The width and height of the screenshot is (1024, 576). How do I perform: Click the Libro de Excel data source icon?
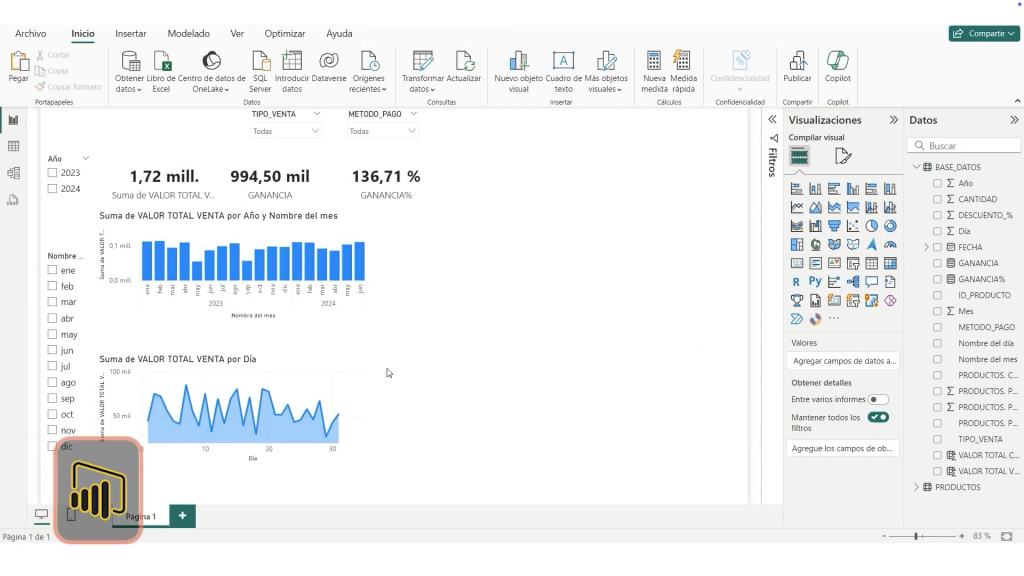click(161, 62)
